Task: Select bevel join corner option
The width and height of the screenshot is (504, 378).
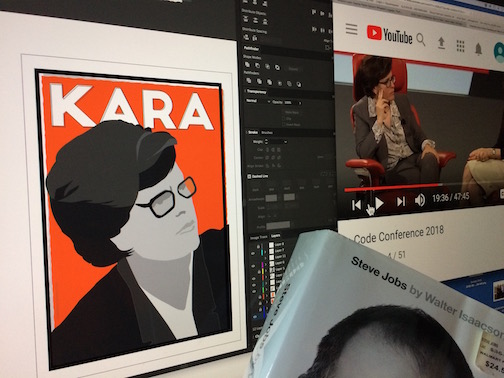Action: pyautogui.click(x=278, y=158)
